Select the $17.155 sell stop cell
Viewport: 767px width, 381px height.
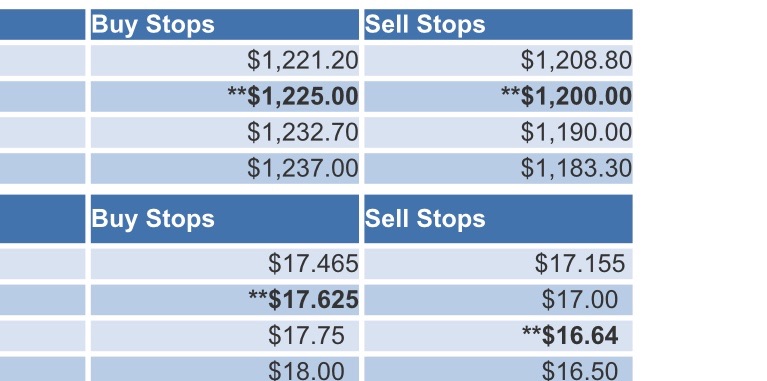coord(498,264)
